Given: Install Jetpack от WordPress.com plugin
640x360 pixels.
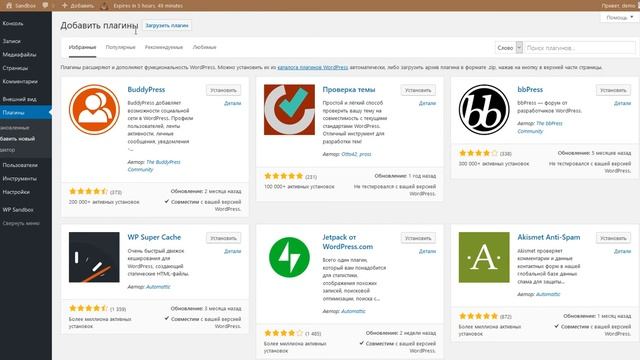Looking at the screenshot, I should pyautogui.click(x=418, y=238).
